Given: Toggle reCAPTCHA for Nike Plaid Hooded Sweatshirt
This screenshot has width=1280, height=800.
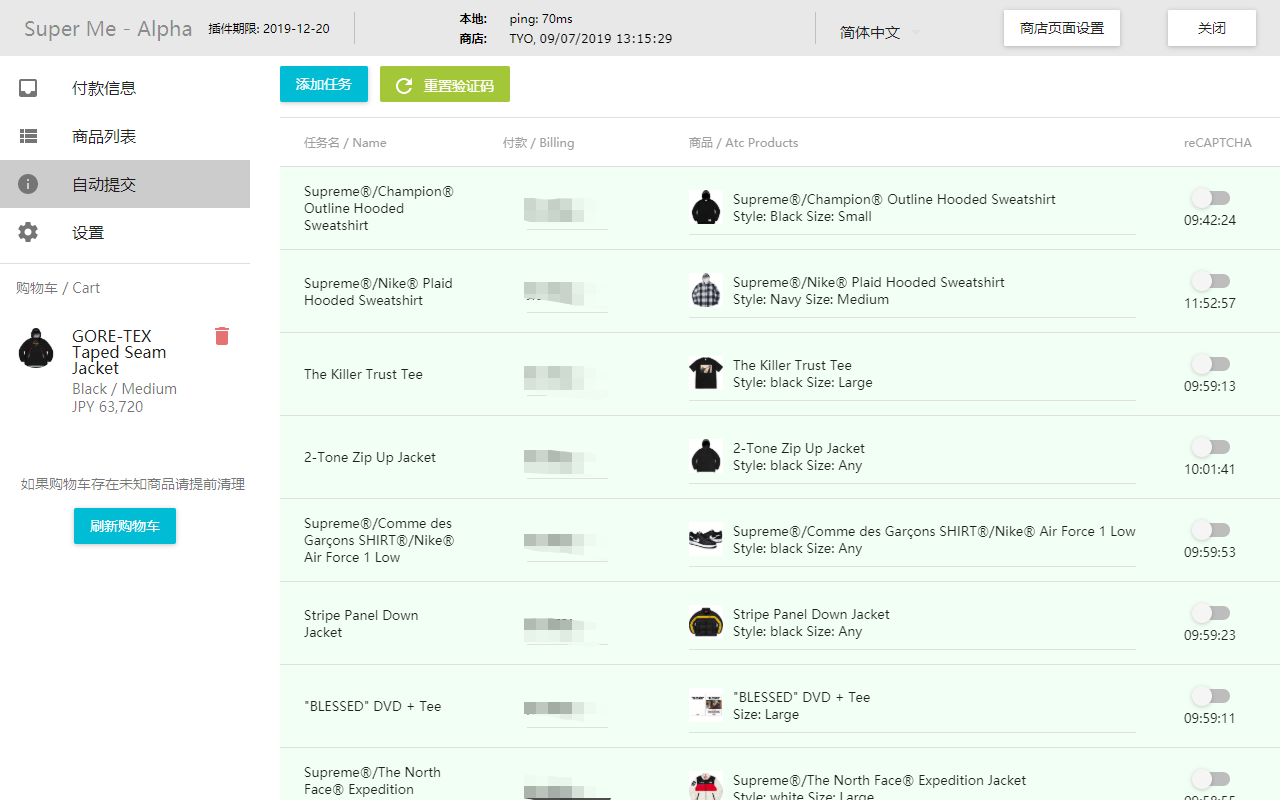Looking at the screenshot, I should (1210, 281).
